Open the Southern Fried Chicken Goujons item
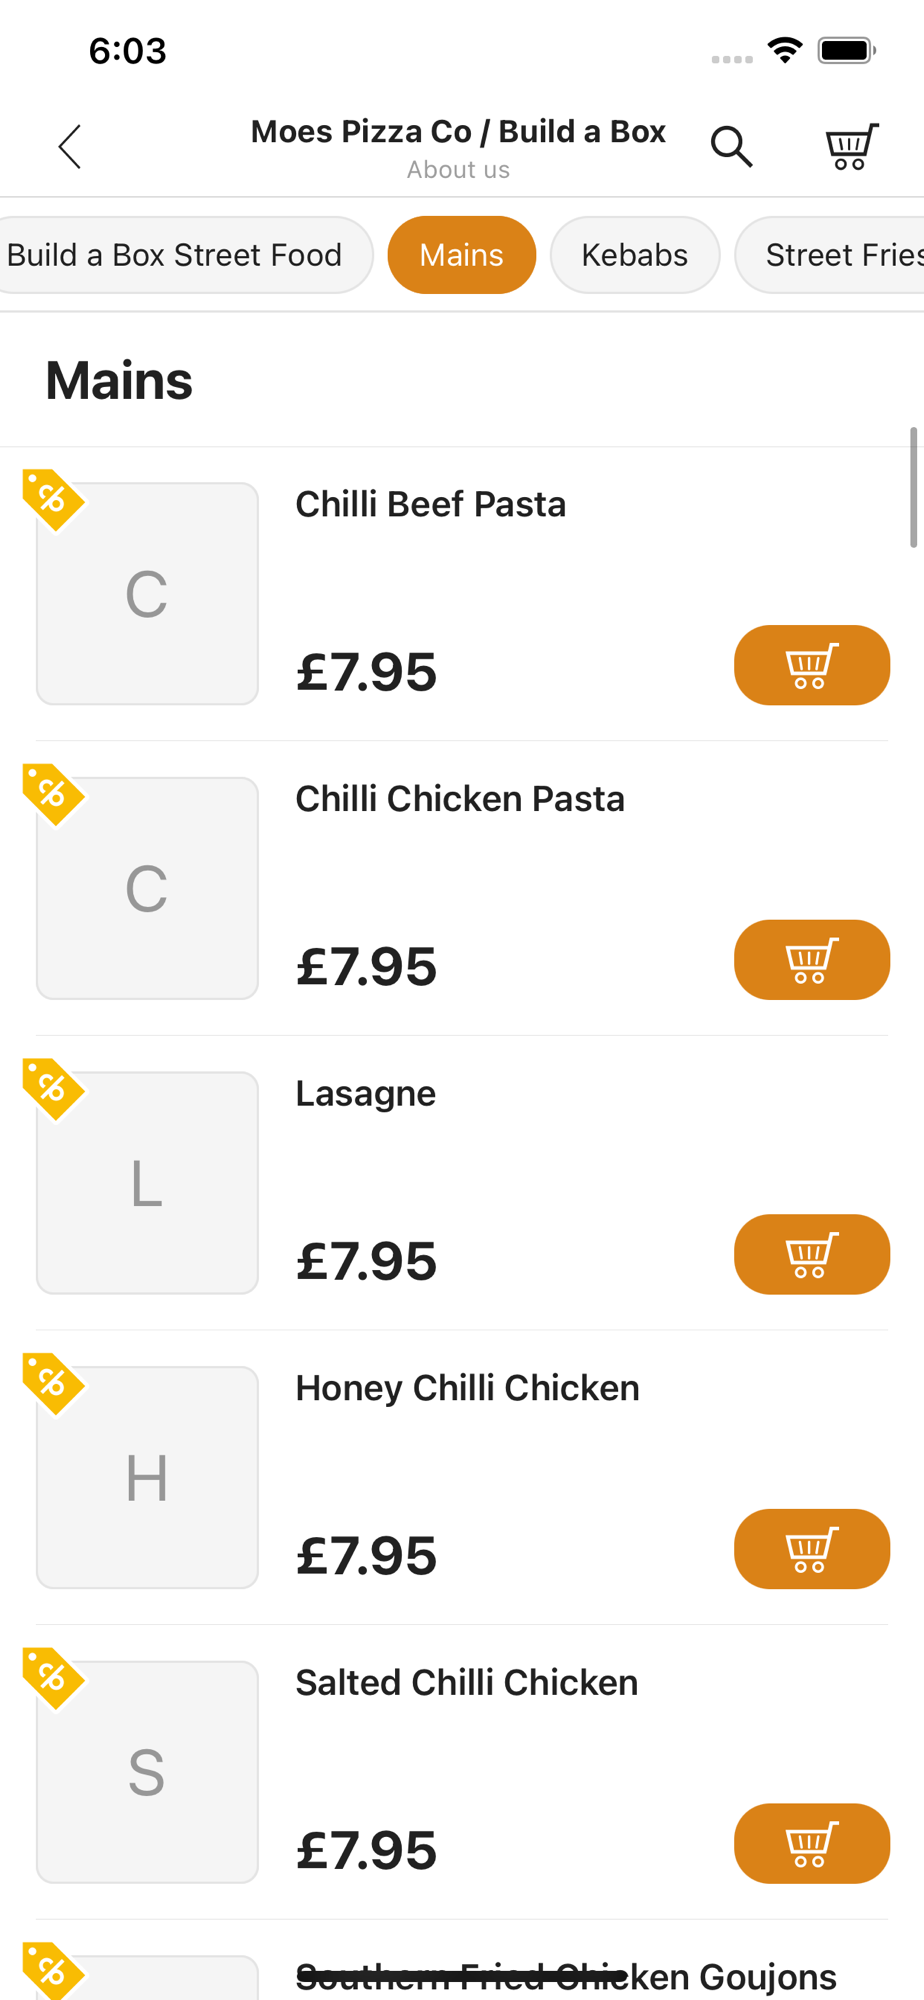Image resolution: width=924 pixels, height=2000 pixels. (566, 1976)
